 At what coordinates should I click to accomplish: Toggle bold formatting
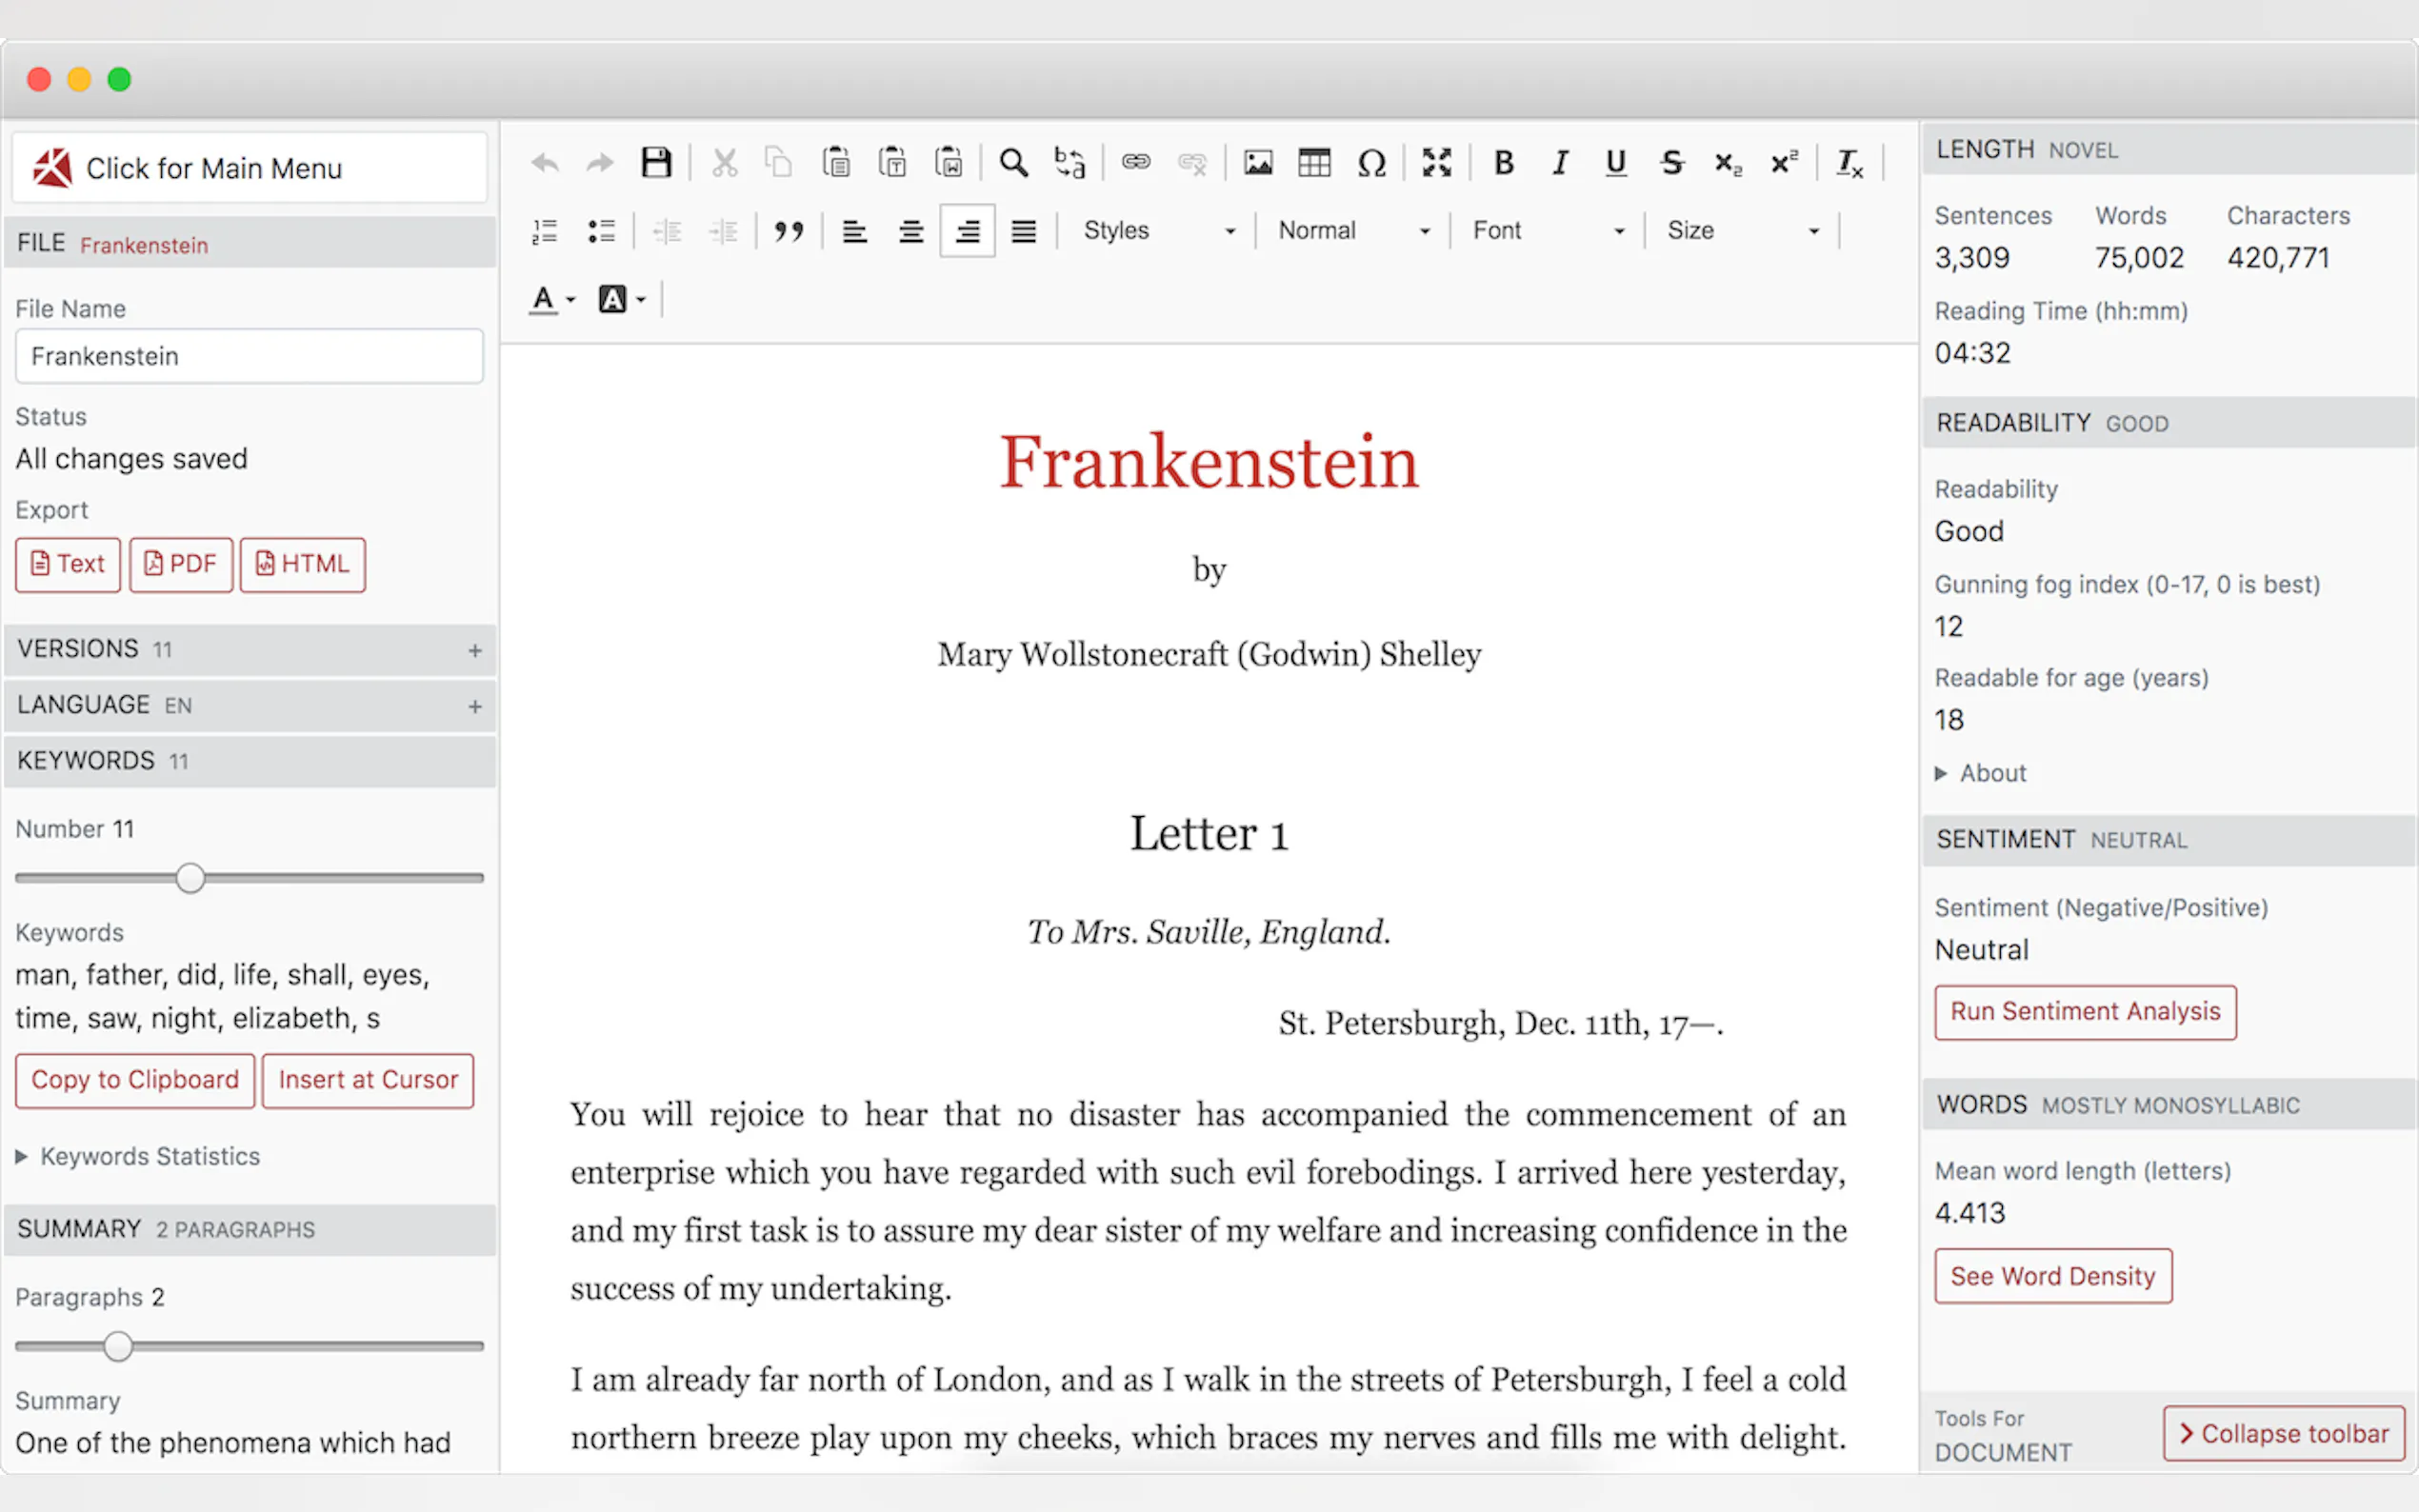[x=1502, y=162]
